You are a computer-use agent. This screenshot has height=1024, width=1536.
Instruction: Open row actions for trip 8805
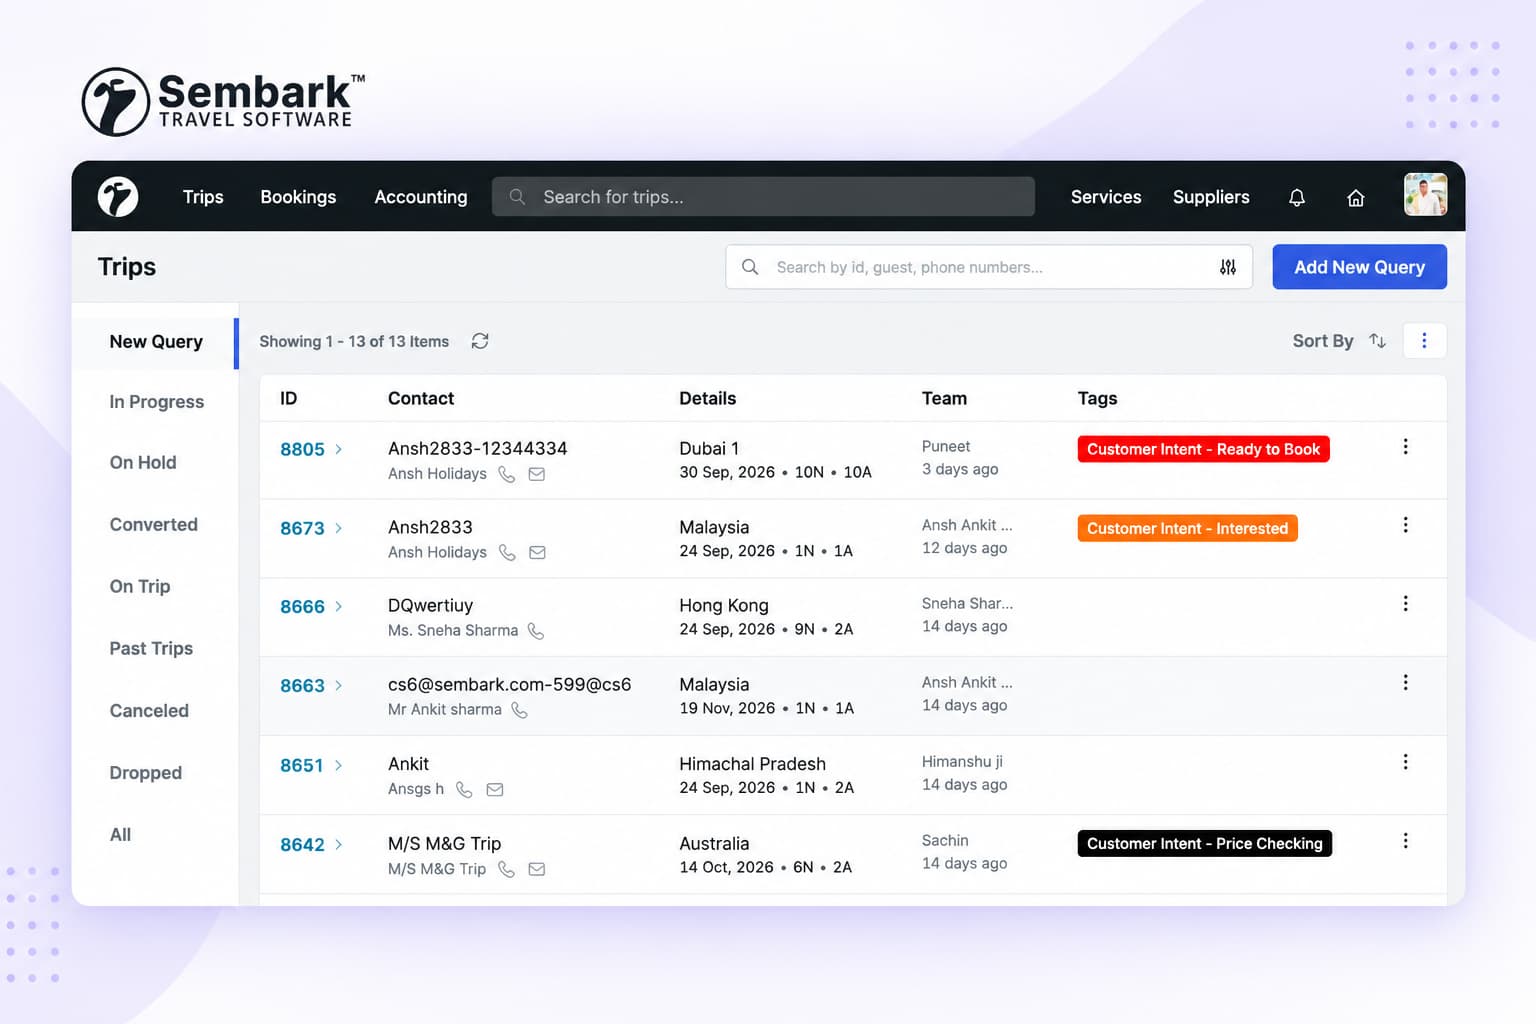(1405, 447)
